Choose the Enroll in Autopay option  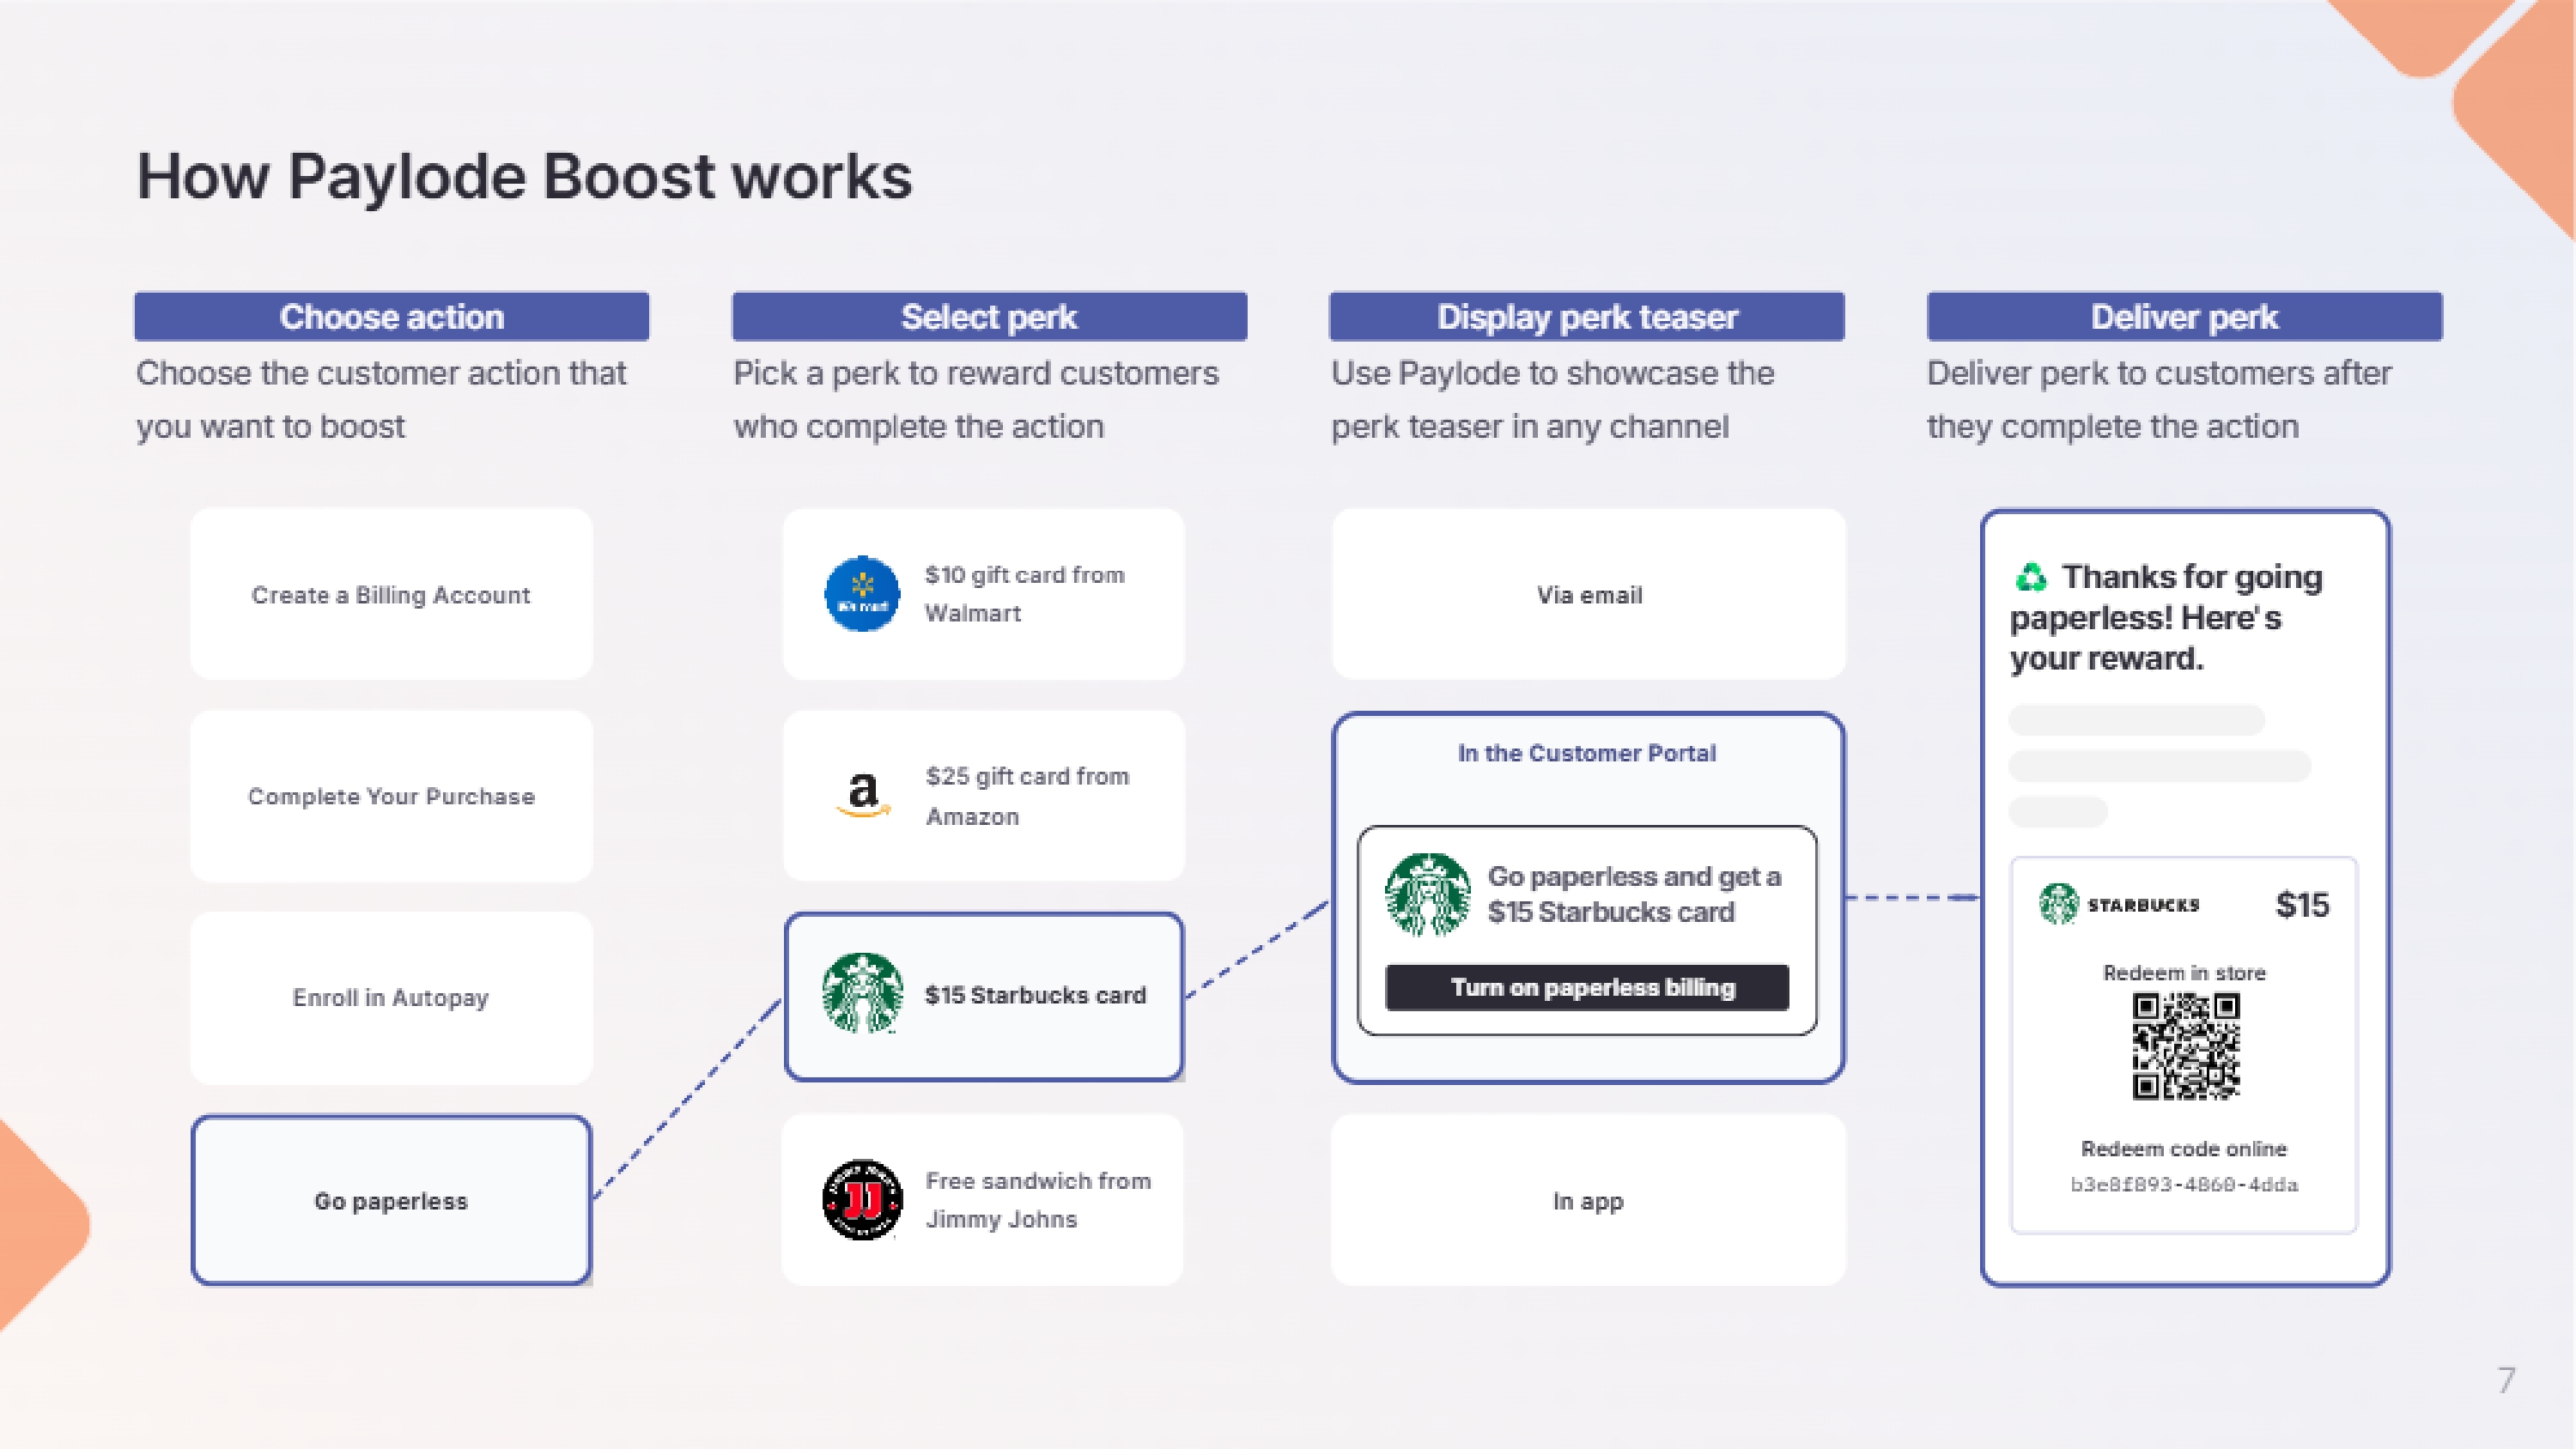(391, 998)
